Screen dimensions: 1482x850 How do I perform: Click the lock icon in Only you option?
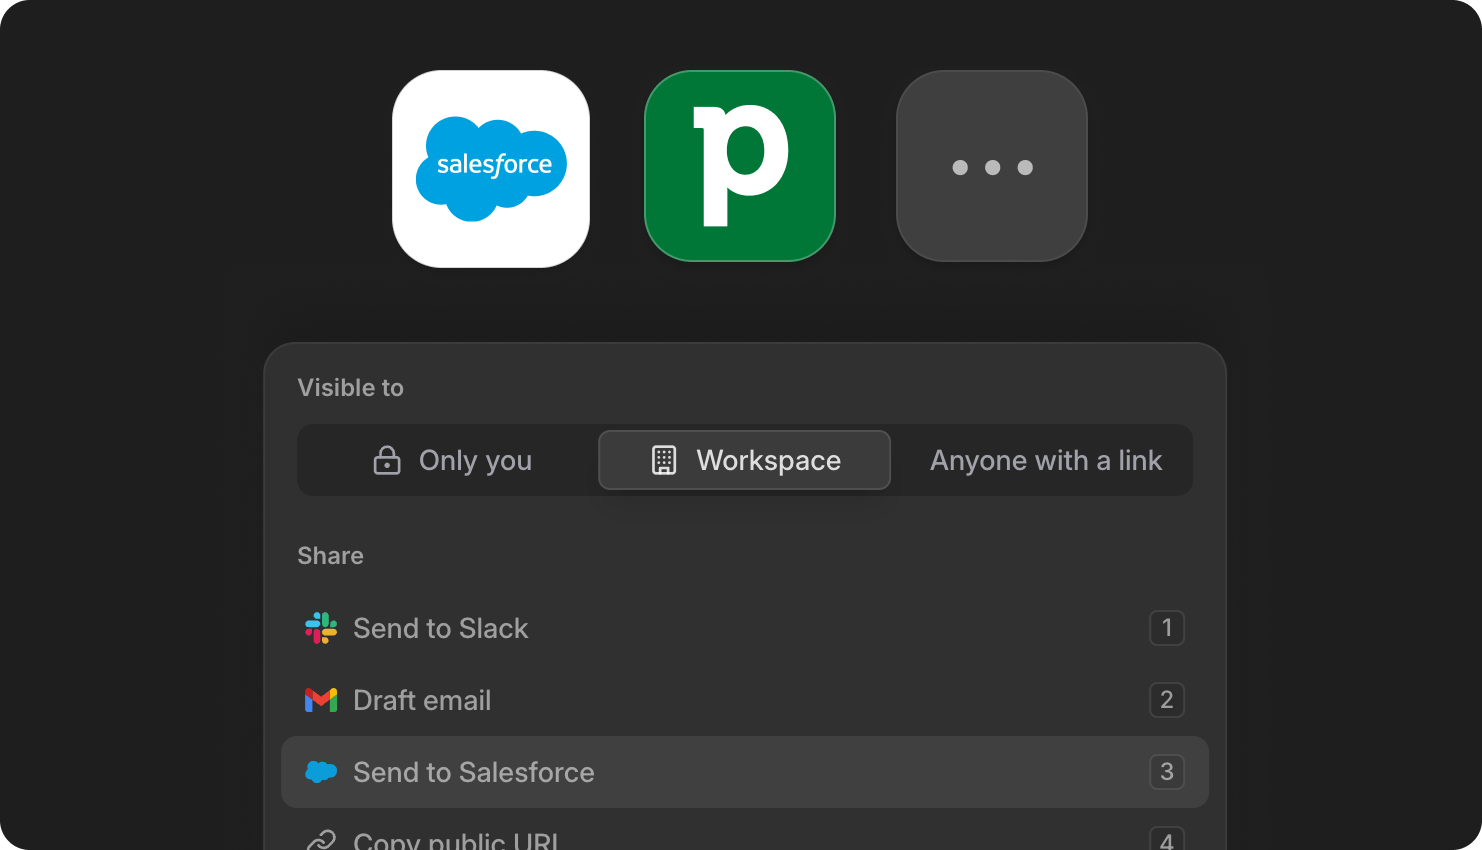[x=388, y=460]
